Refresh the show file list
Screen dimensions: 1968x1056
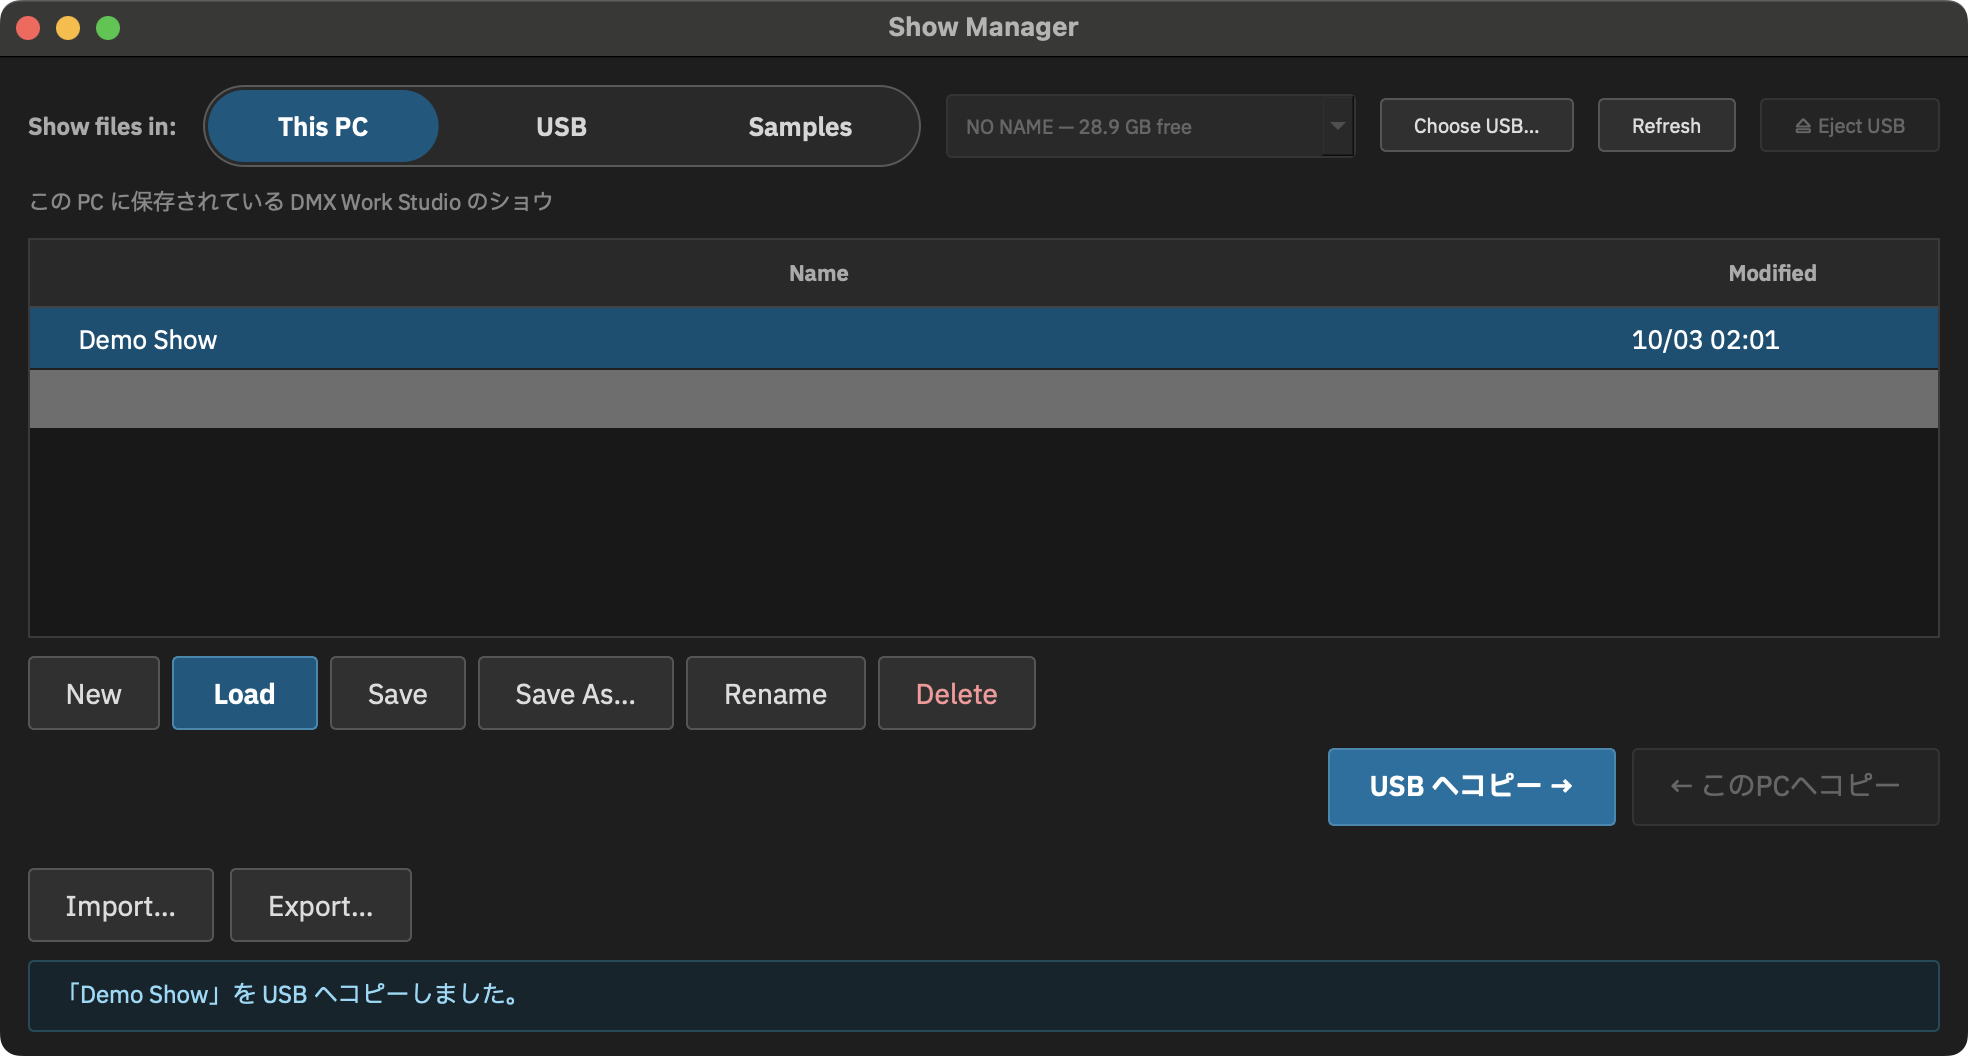pos(1666,125)
